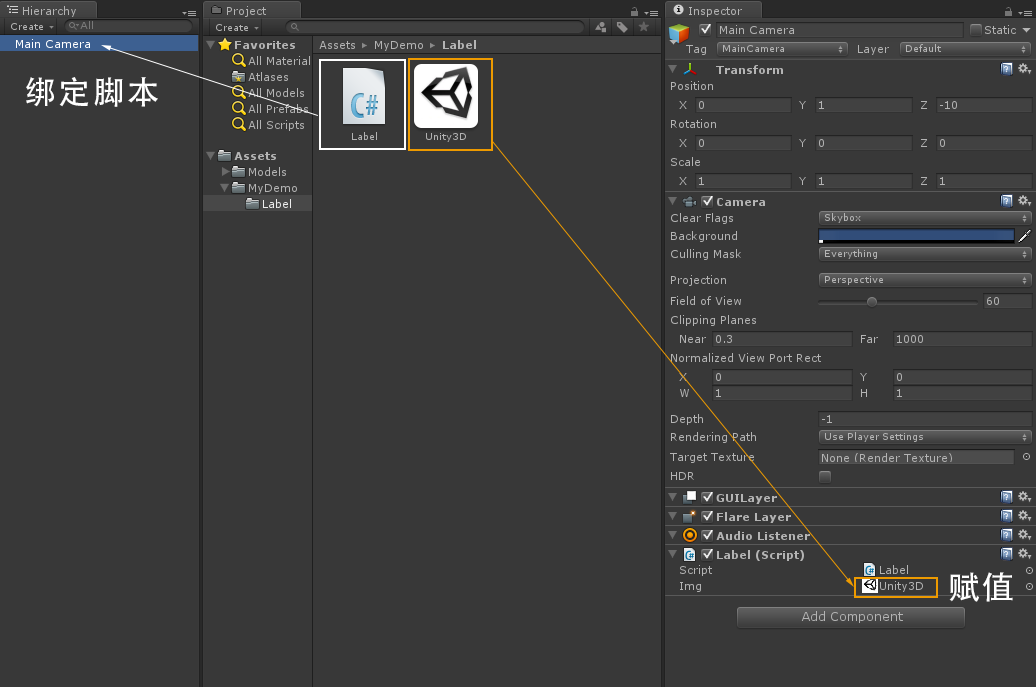Click the Img field object picker circle
The image size is (1036, 687).
1031,587
